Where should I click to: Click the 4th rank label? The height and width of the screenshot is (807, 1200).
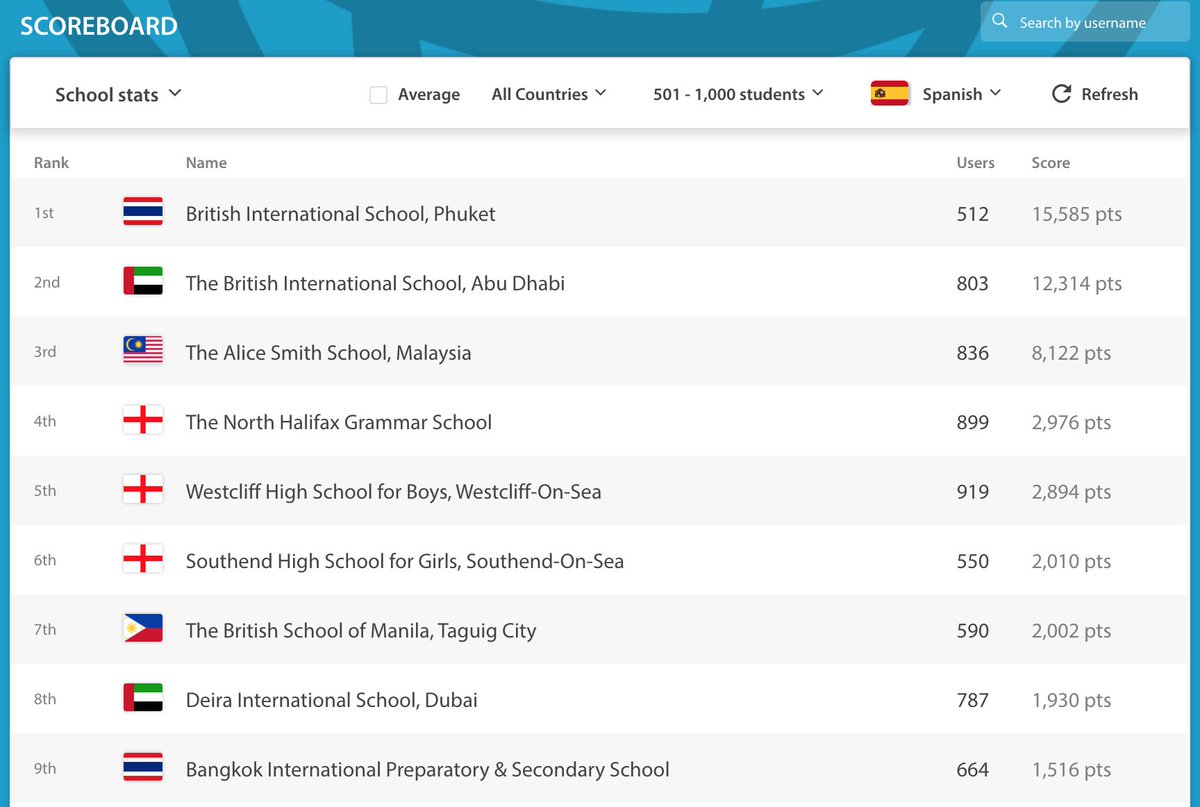click(x=45, y=421)
